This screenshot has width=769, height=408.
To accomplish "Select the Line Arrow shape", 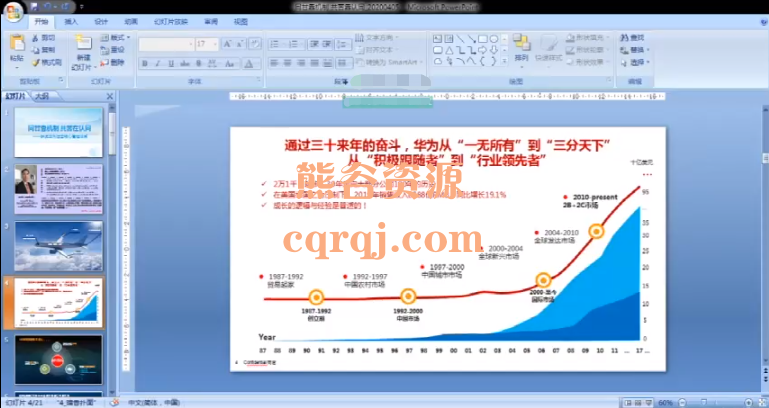I will tap(471, 39).
